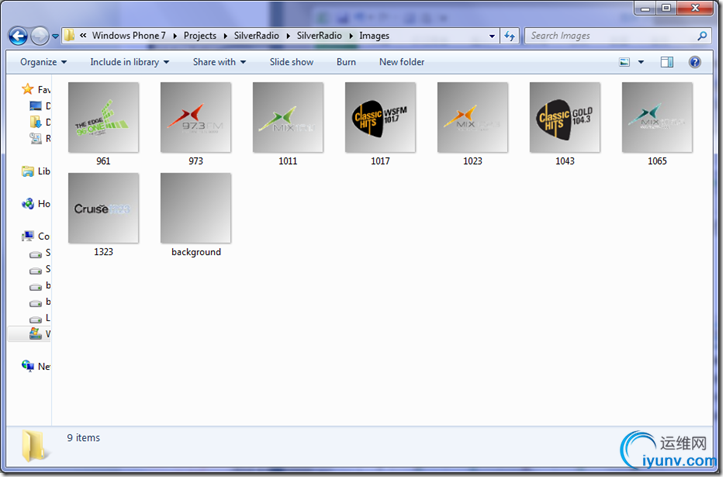
Task: Open Libraries icon in navigation pane
Action: tap(28, 171)
